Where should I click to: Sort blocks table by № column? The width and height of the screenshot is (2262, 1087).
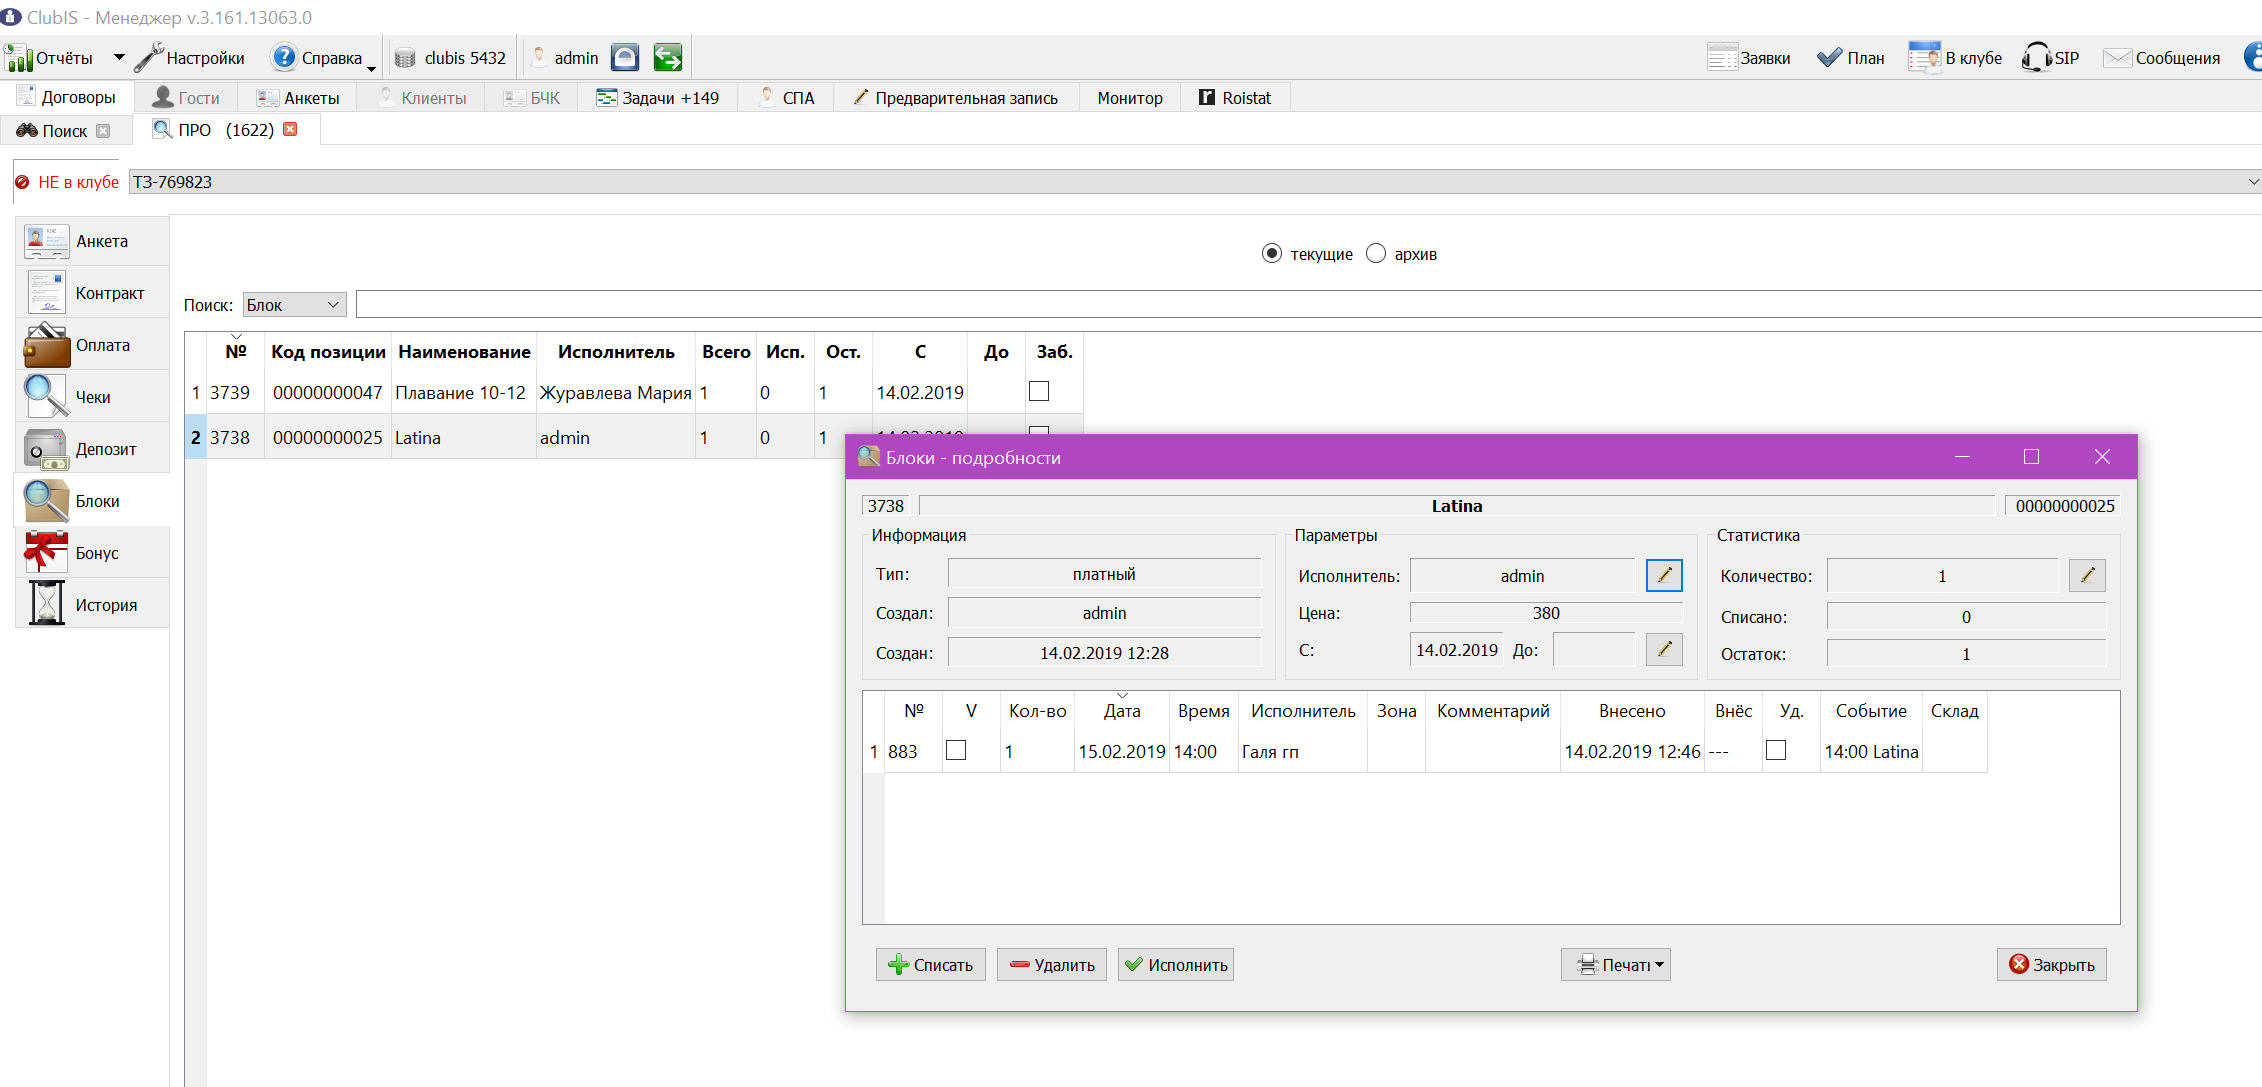click(235, 351)
